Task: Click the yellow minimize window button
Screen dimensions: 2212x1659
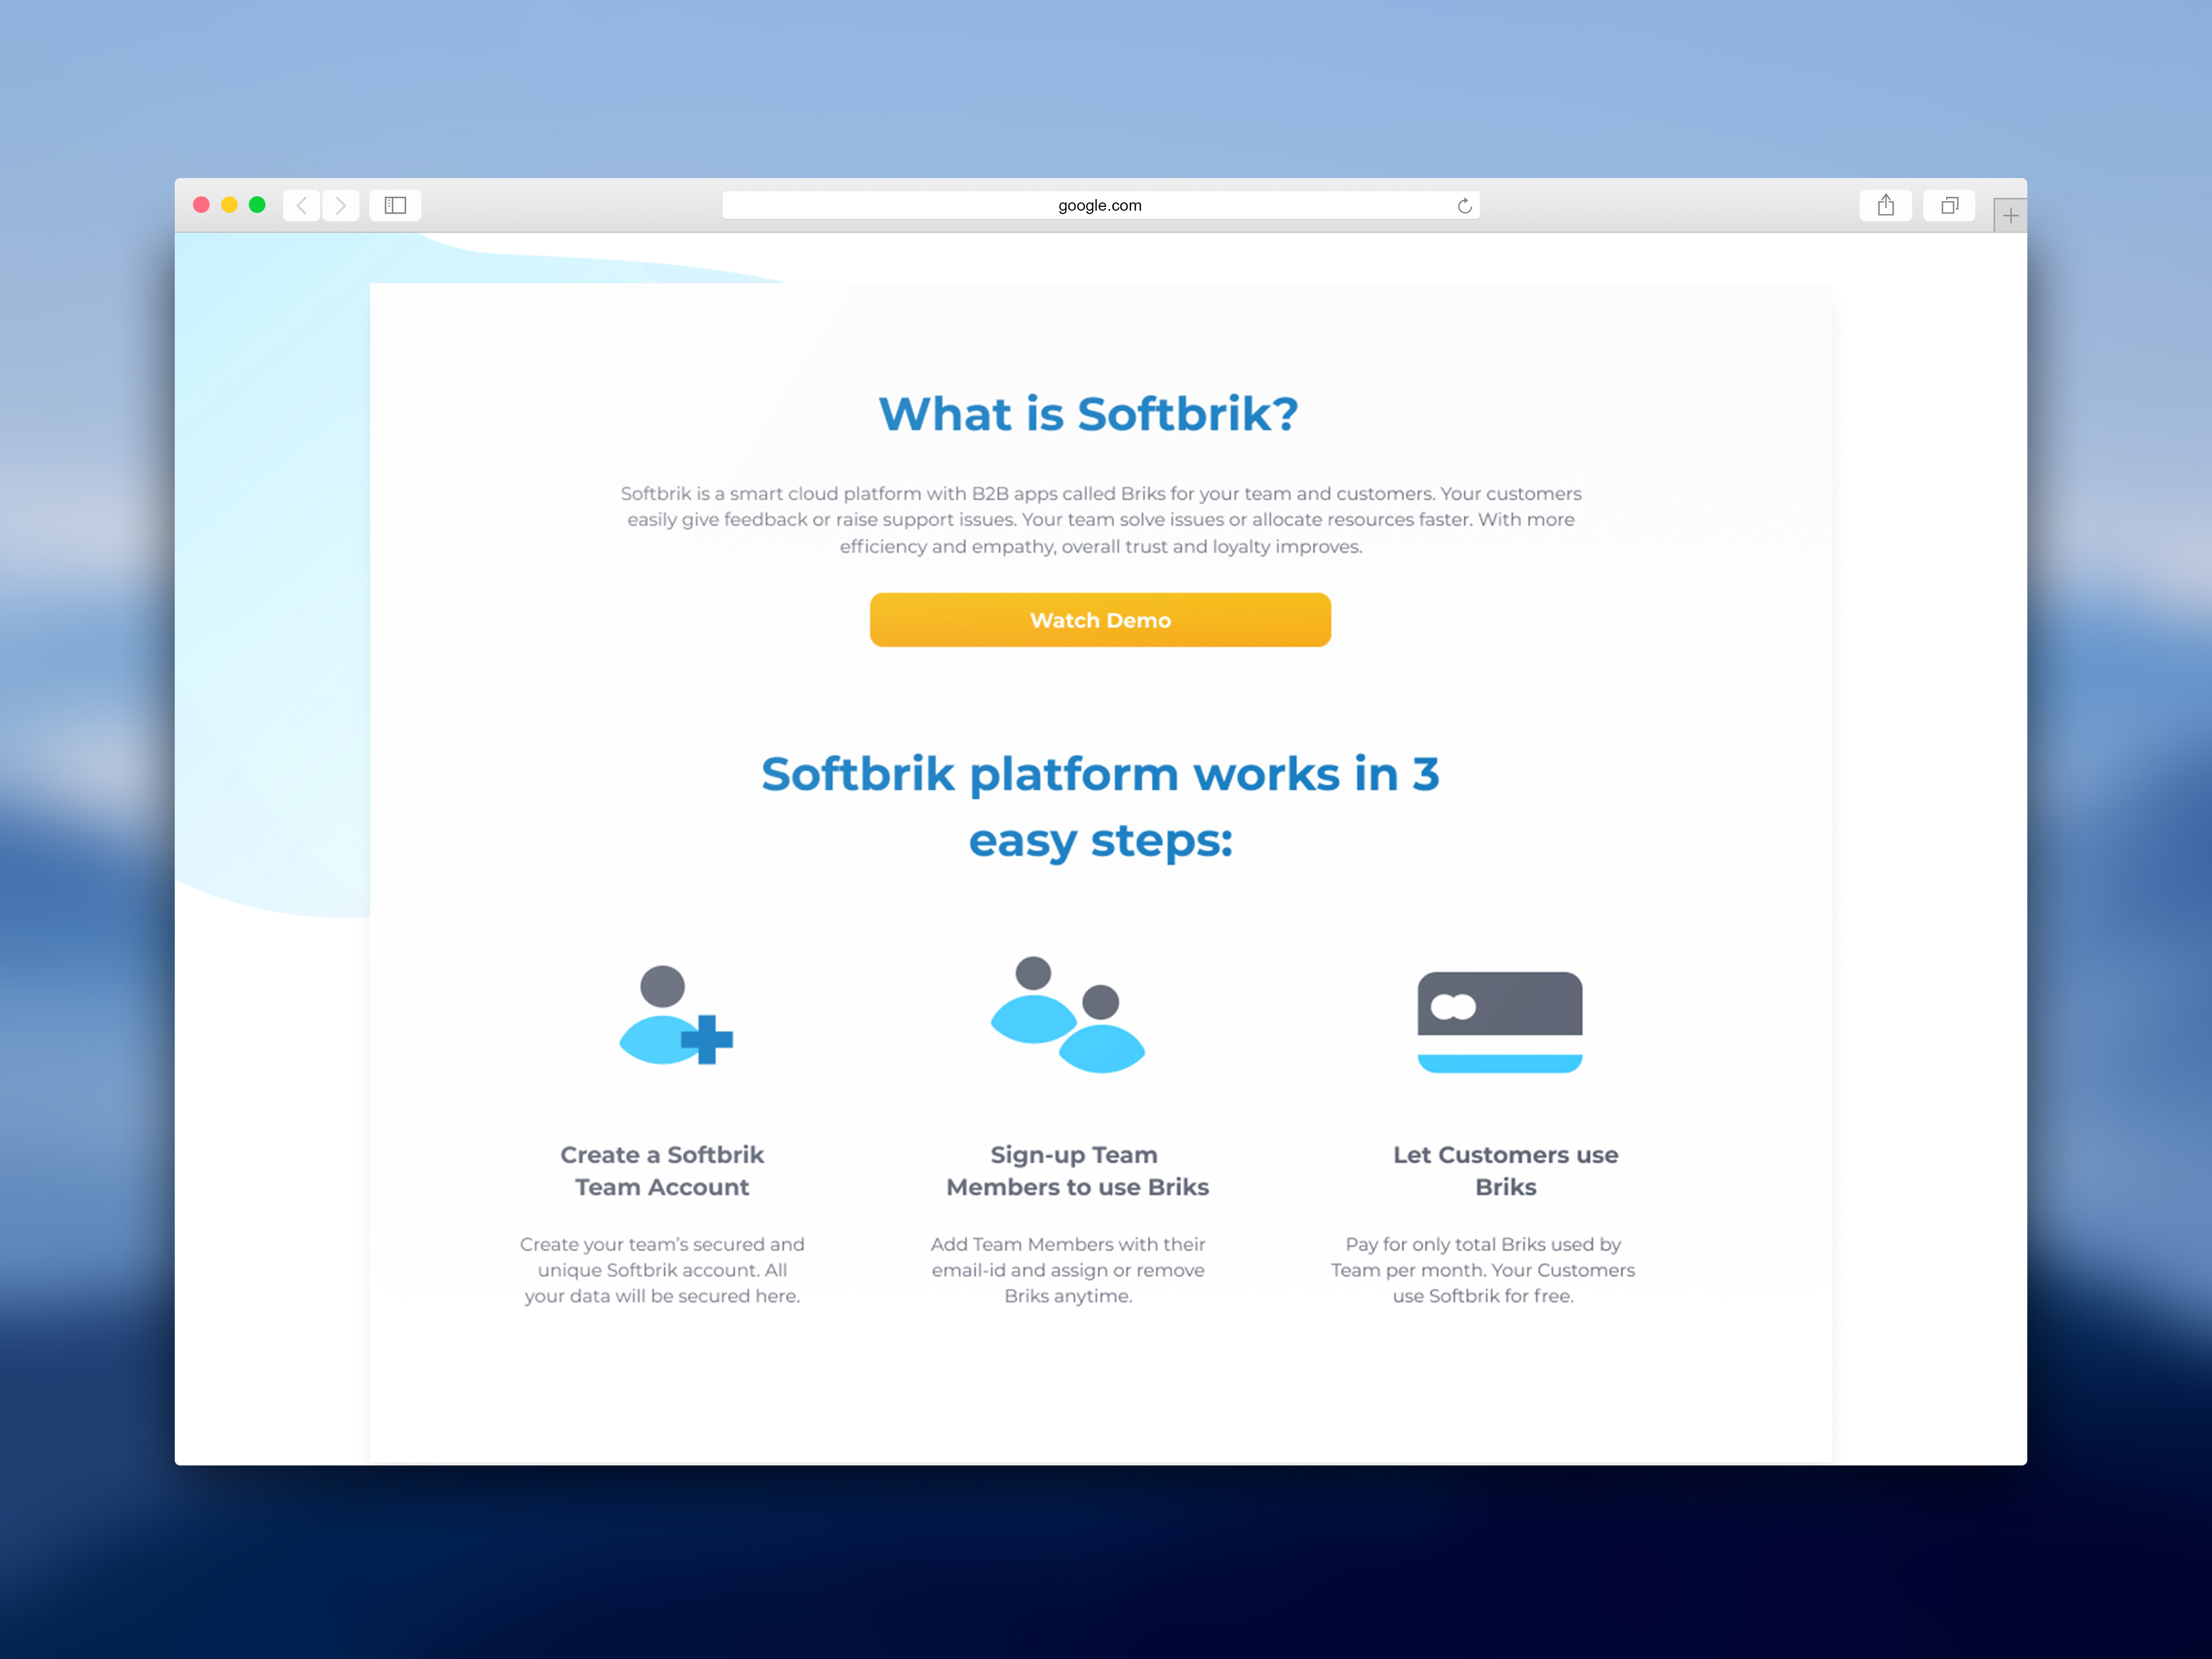Action: (229, 205)
